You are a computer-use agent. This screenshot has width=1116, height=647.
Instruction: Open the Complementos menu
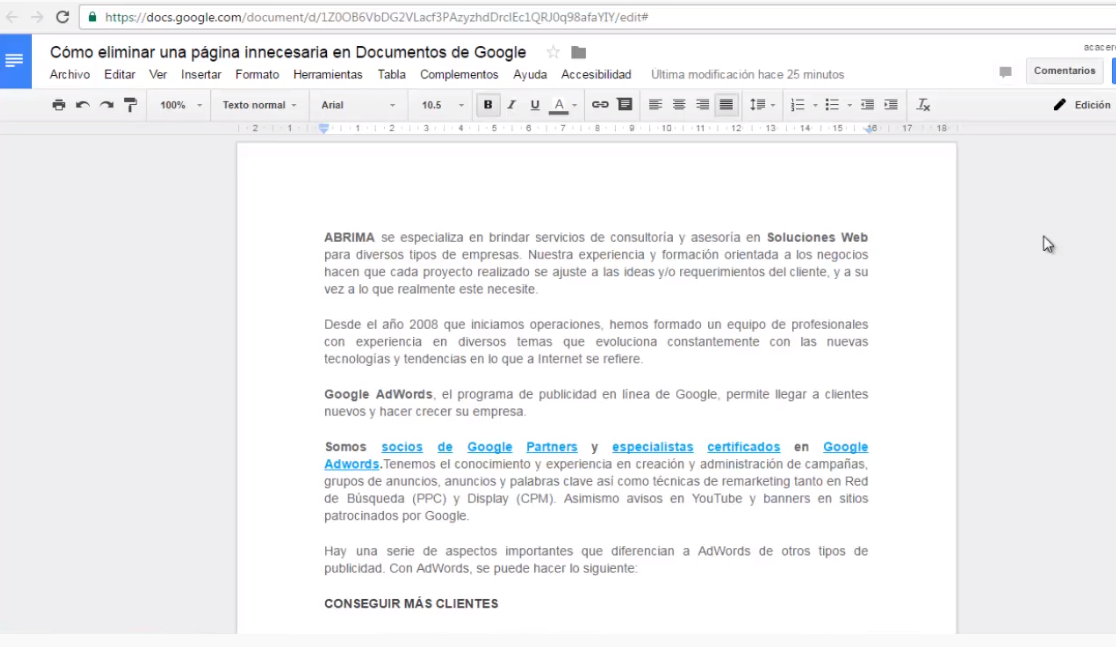[459, 74]
